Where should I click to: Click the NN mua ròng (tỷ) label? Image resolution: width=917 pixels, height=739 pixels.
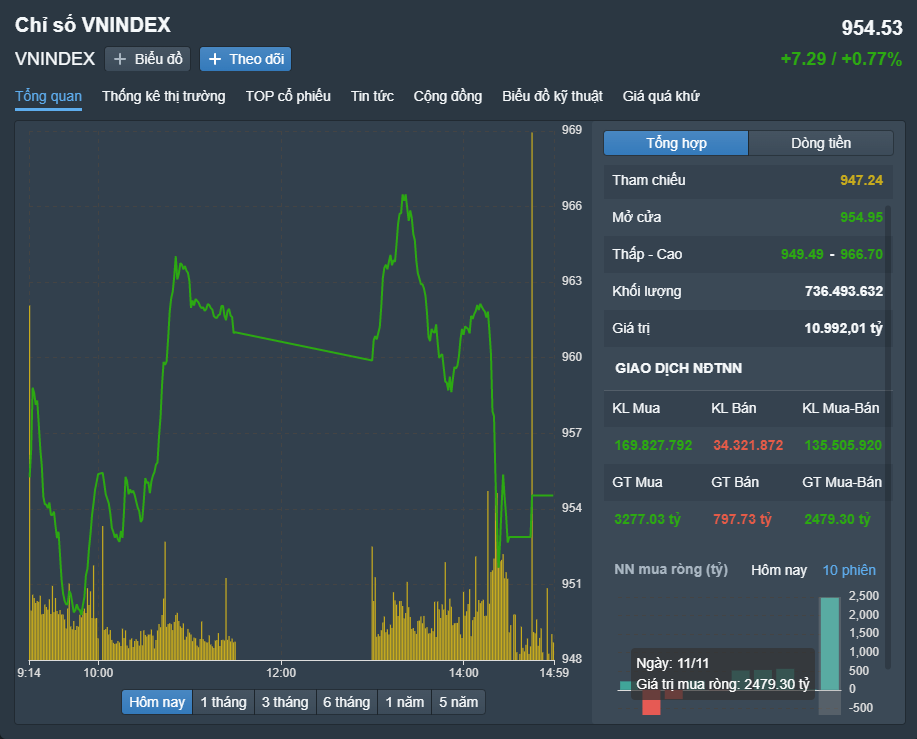pyautogui.click(x=671, y=570)
